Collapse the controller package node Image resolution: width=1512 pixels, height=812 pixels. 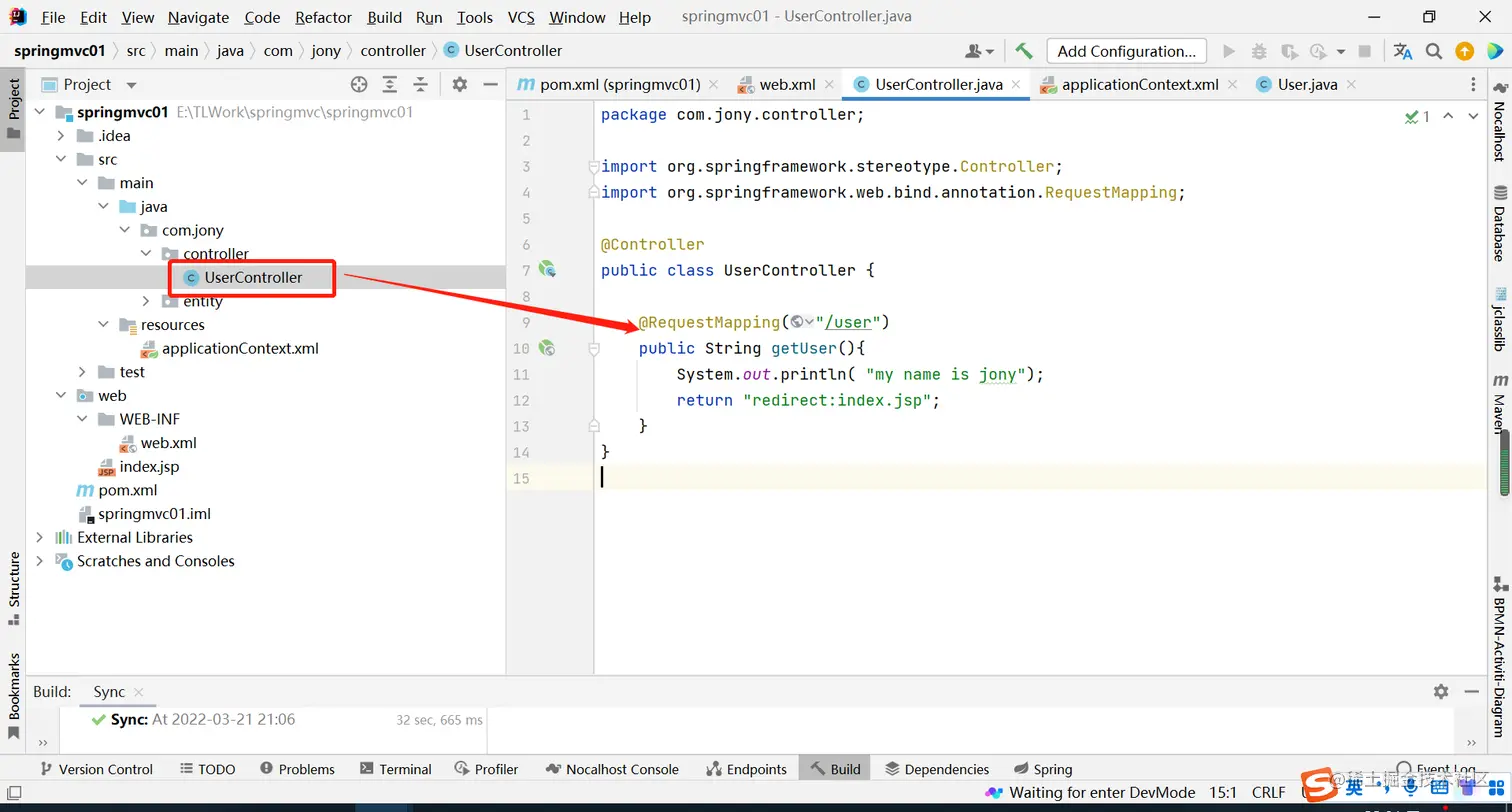click(x=145, y=254)
